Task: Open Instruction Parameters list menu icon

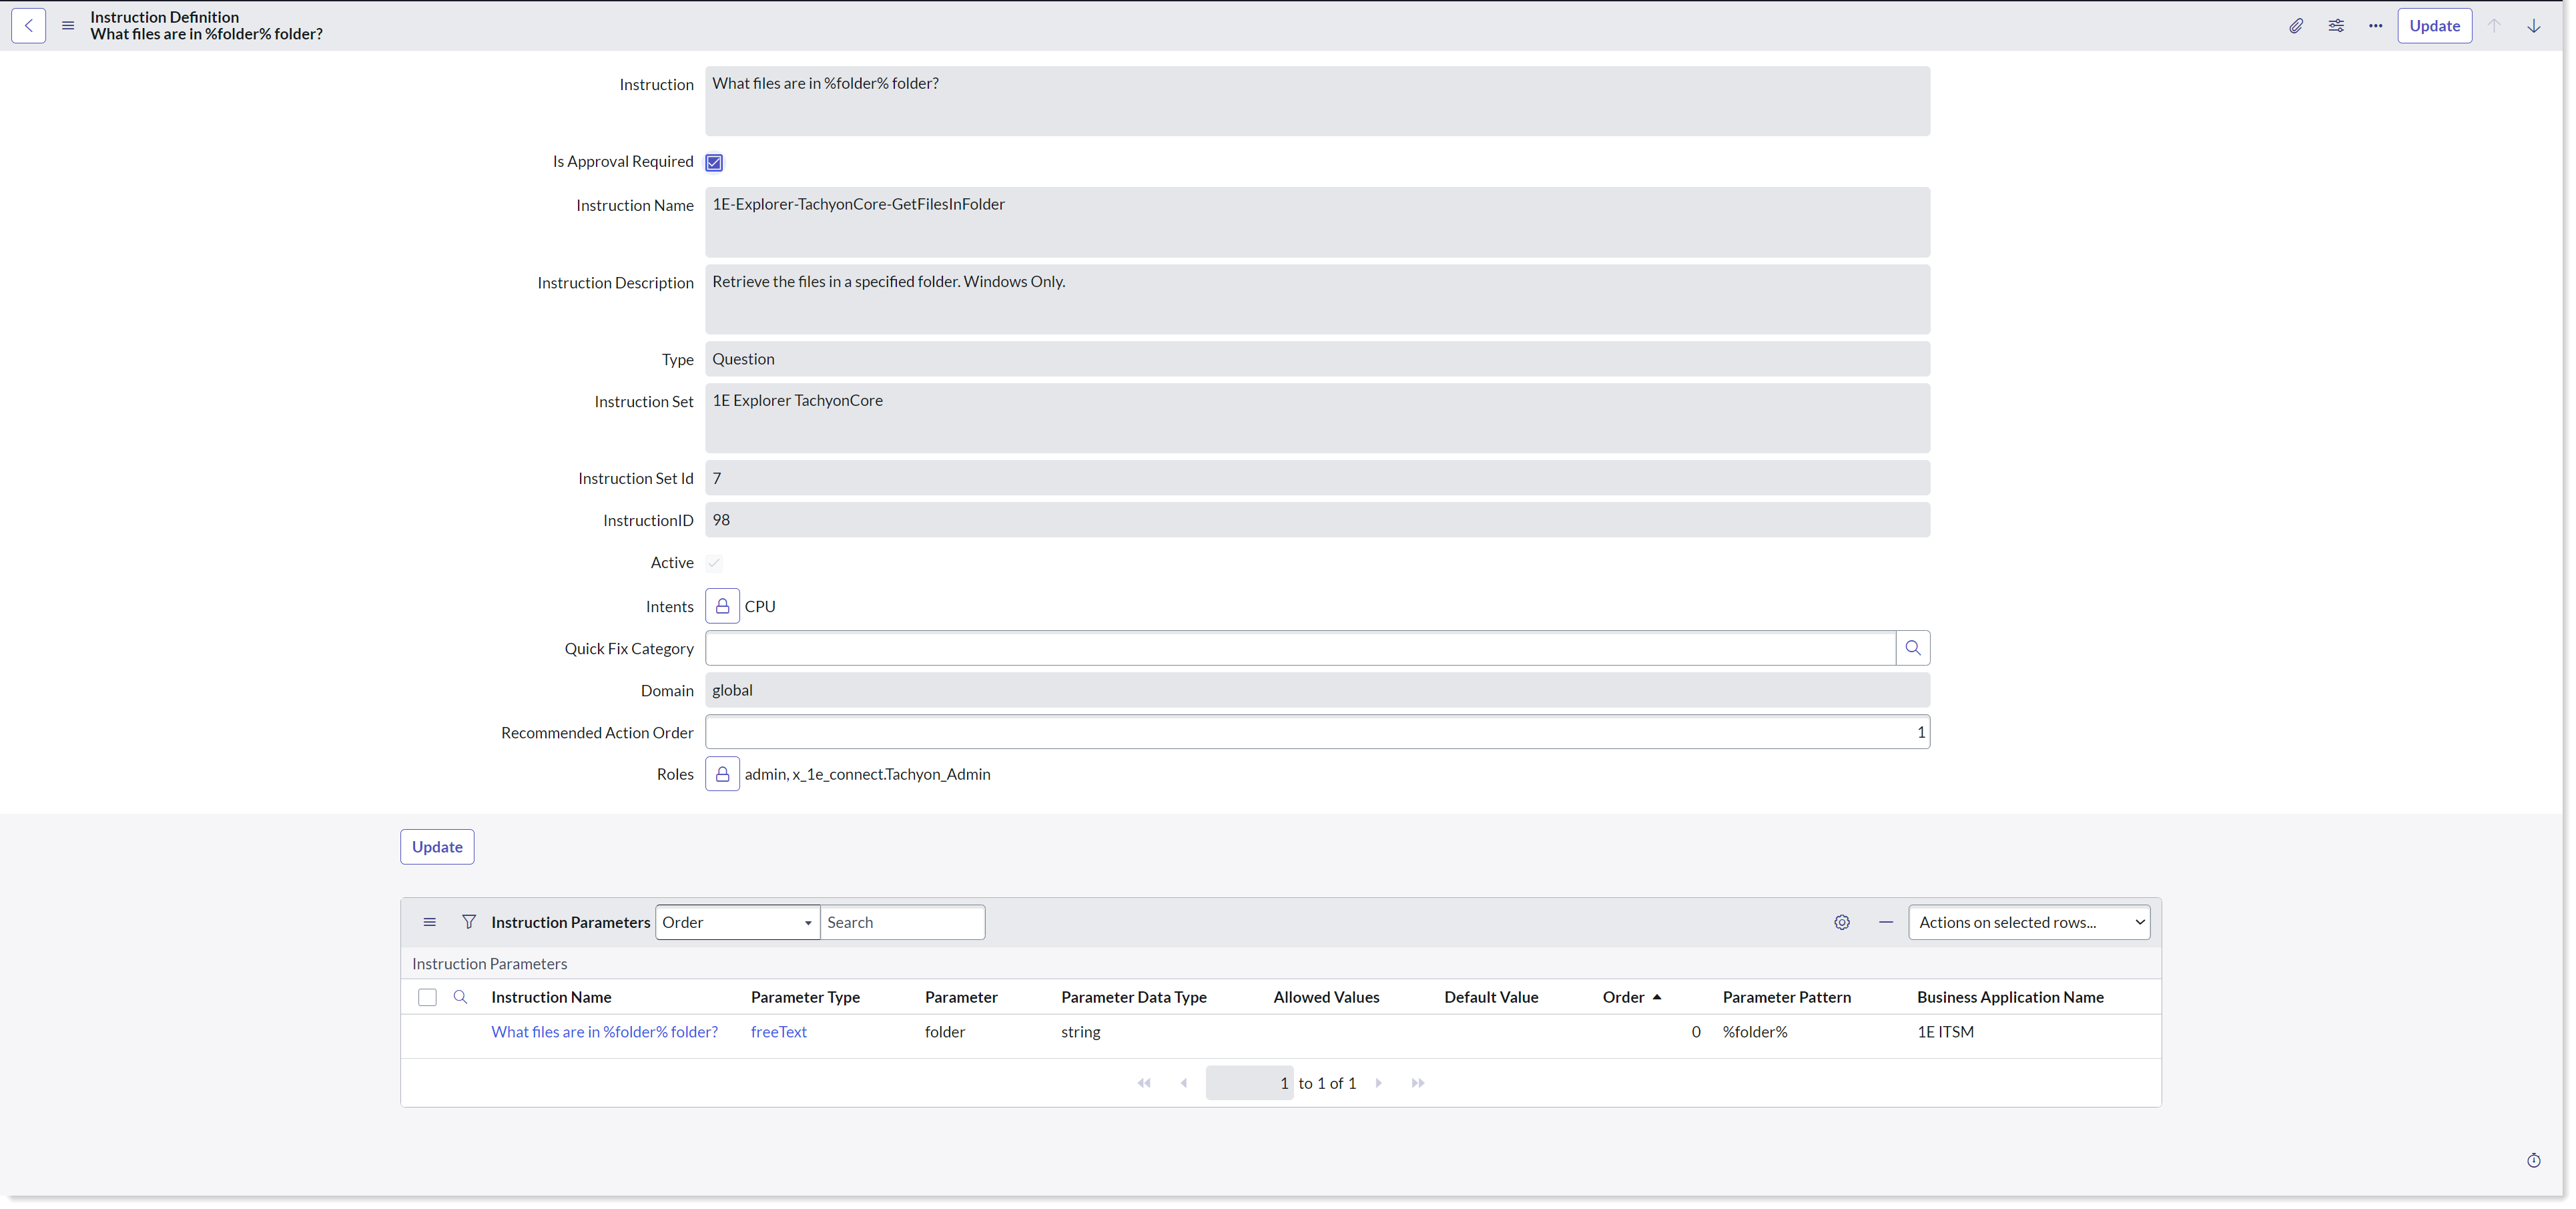Action: pyautogui.click(x=429, y=922)
